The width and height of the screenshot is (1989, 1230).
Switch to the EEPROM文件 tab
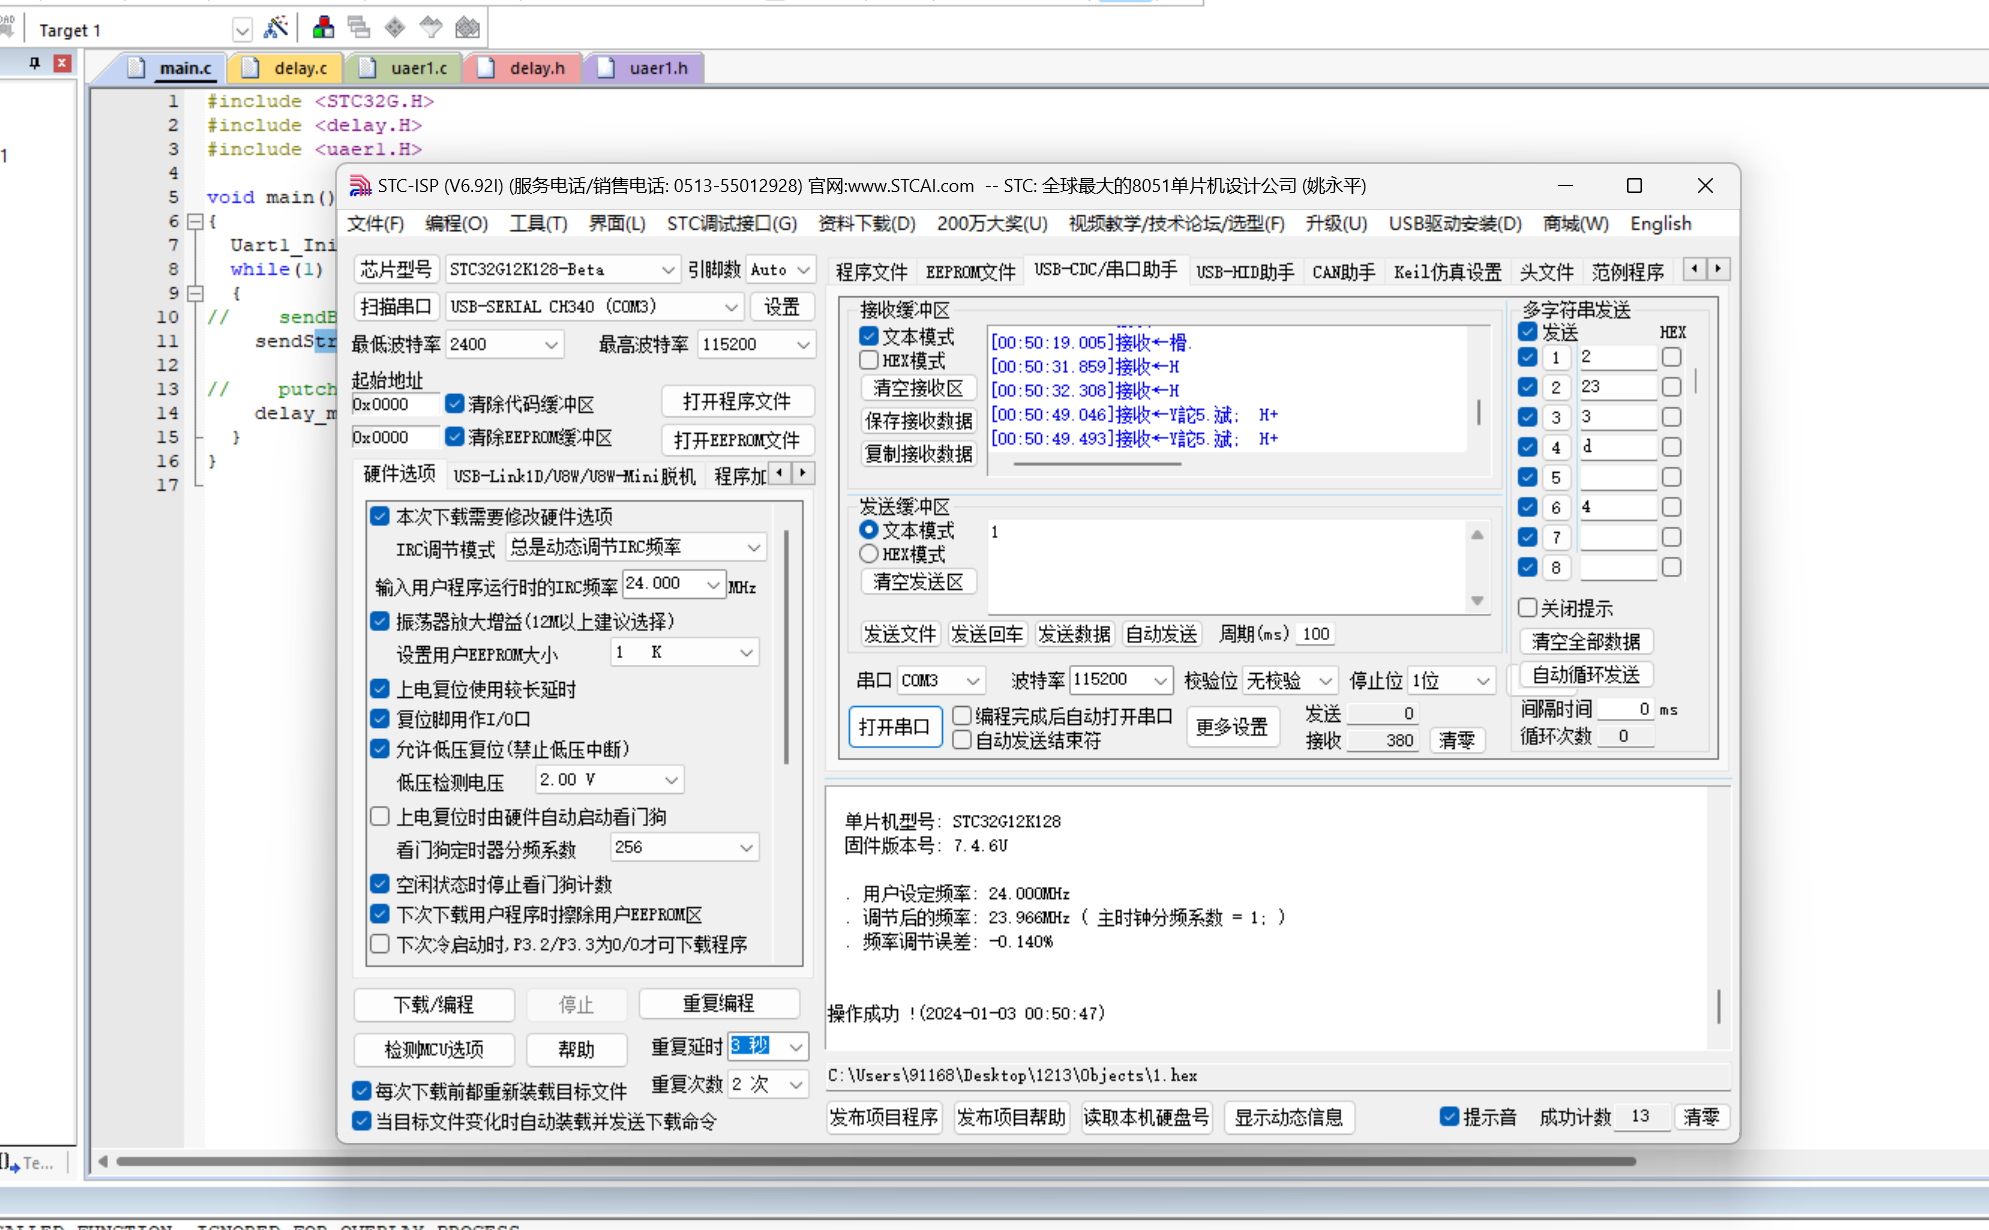(x=970, y=272)
